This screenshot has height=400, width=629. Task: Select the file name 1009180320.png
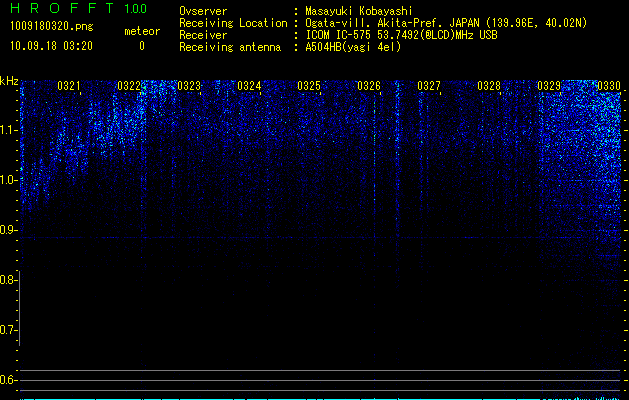(52, 27)
